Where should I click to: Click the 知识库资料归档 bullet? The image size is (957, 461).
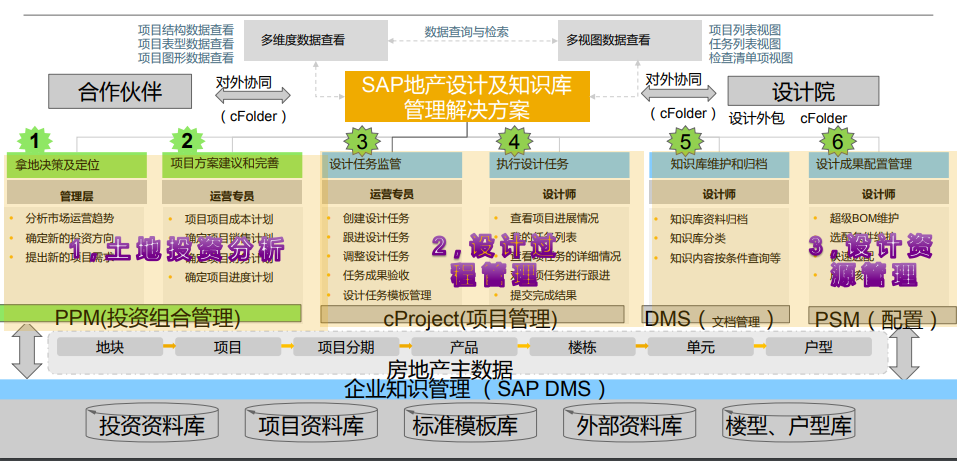tap(708, 219)
